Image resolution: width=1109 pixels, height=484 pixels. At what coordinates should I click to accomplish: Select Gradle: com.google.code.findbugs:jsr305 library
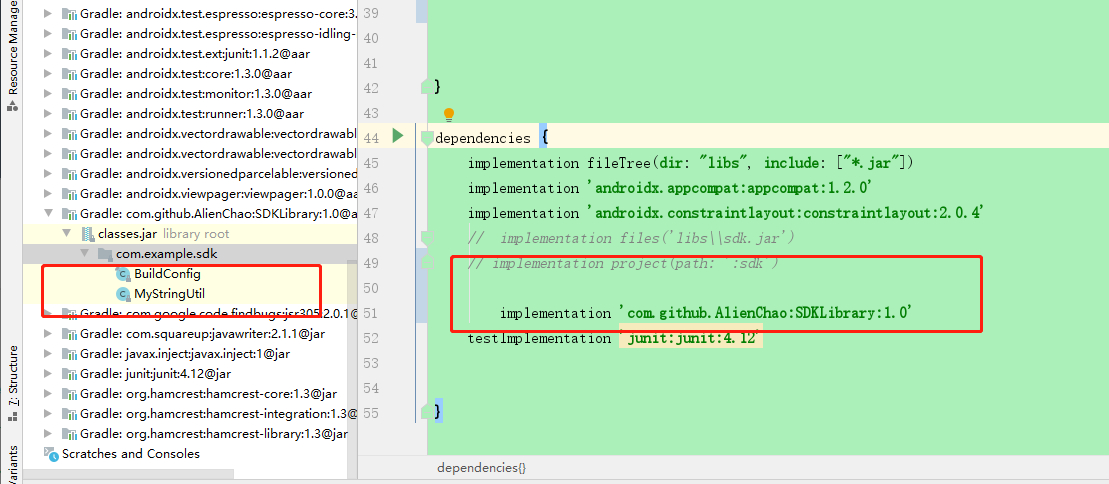219,313
